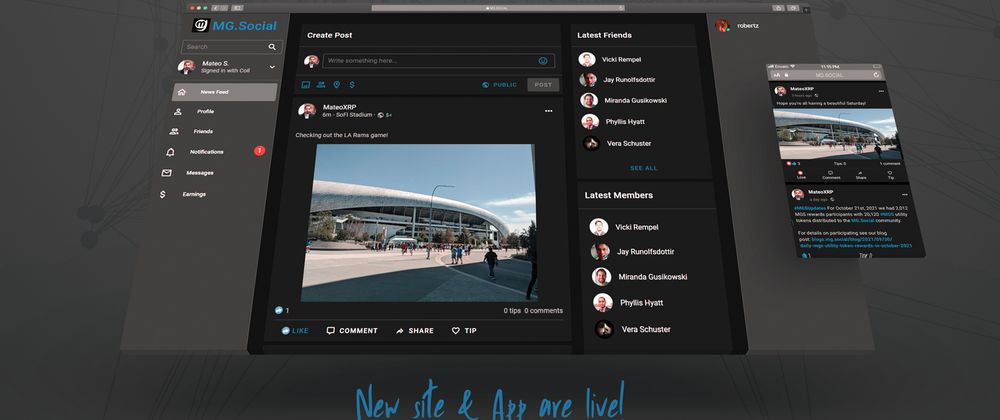Click the search magnifier icon in sidebar
The width and height of the screenshot is (1000, 420).
(x=272, y=47)
